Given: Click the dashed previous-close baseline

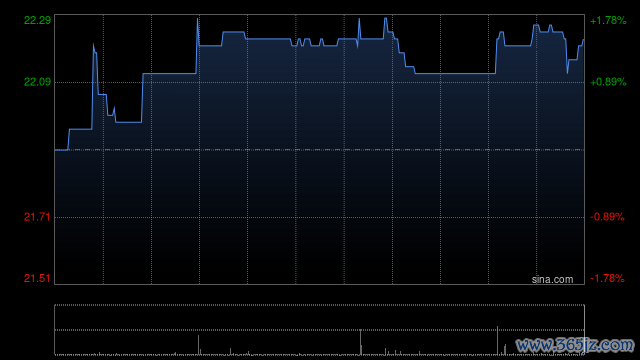Looking at the screenshot, I should click(319, 150).
